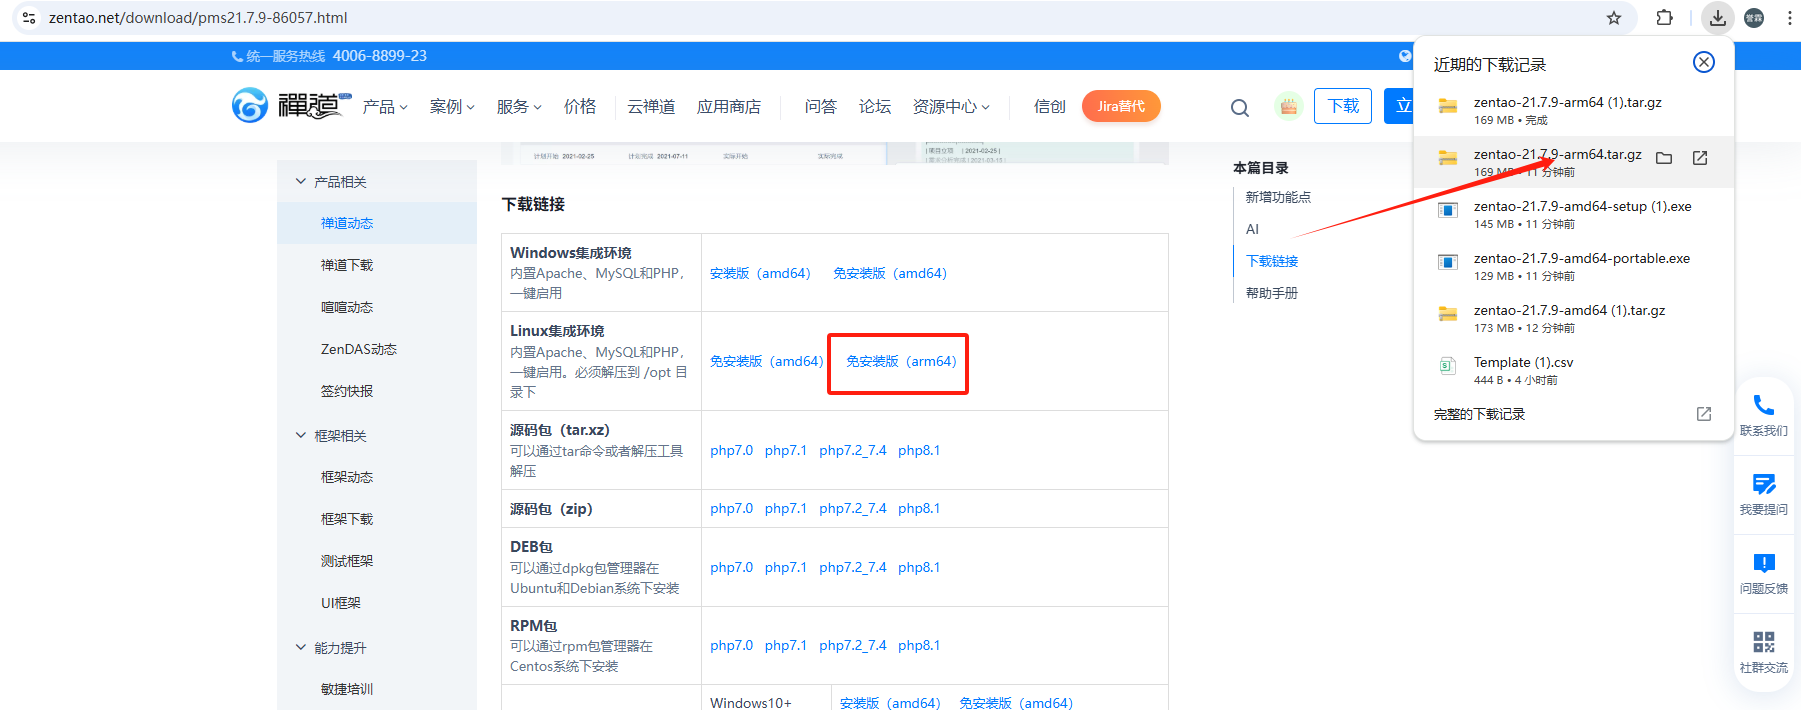Expand the 资源中心 navigation dropdown
Viewport: 1801px width, 710px height.
tap(951, 107)
